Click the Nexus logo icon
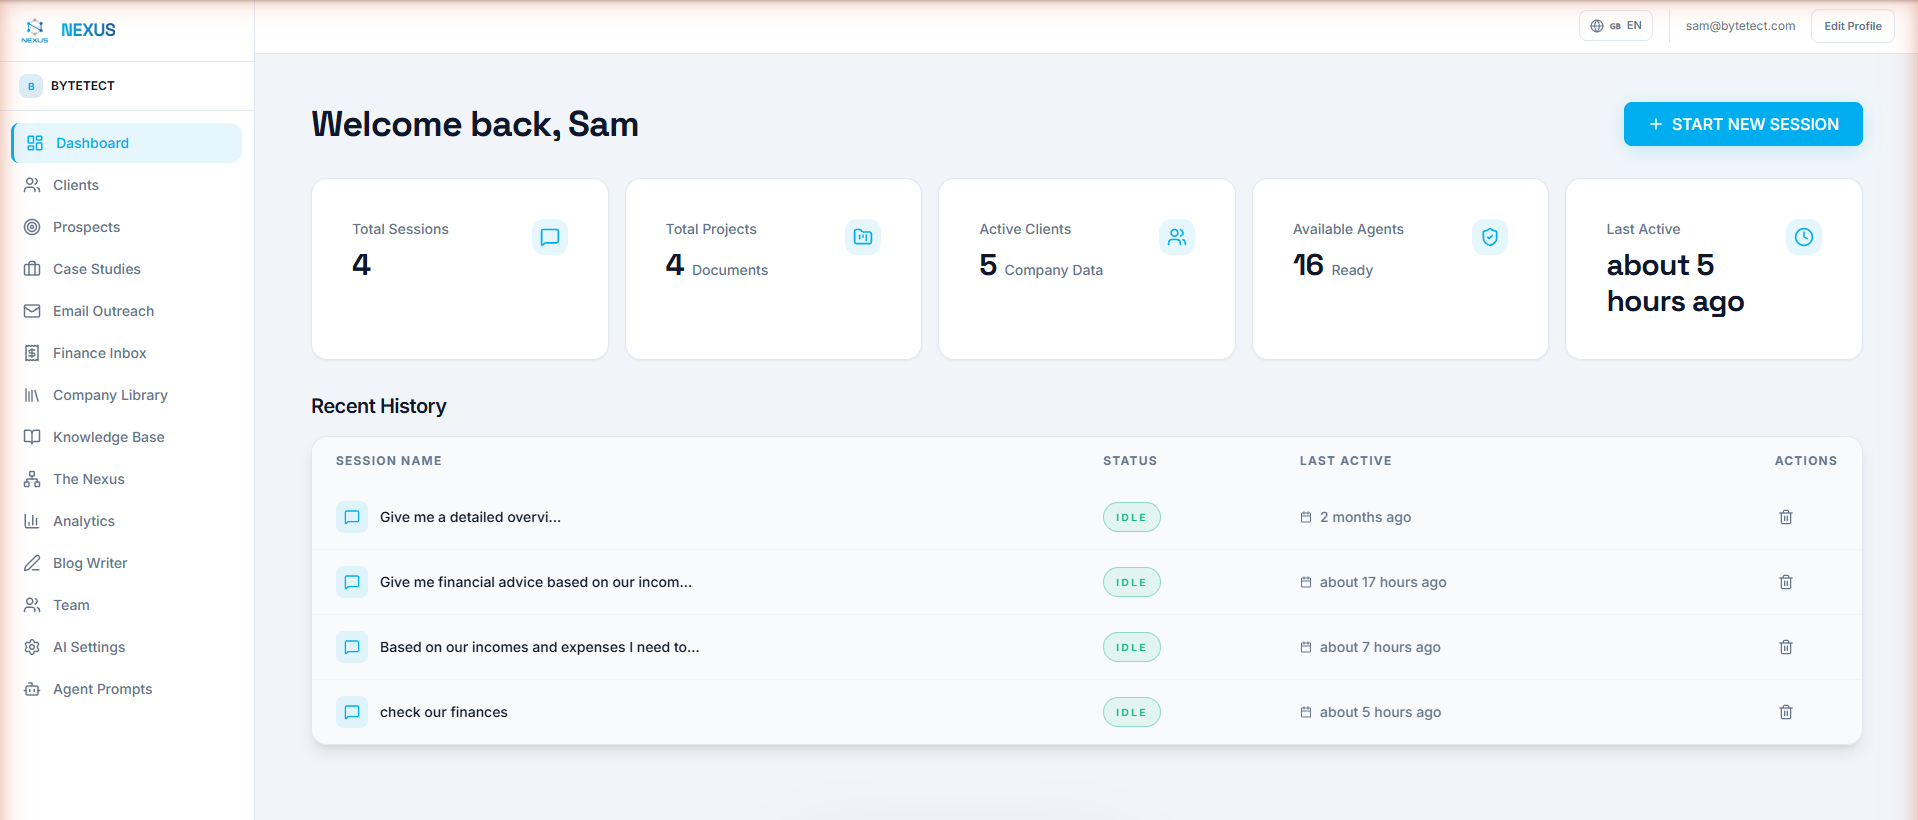 point(35,30)
